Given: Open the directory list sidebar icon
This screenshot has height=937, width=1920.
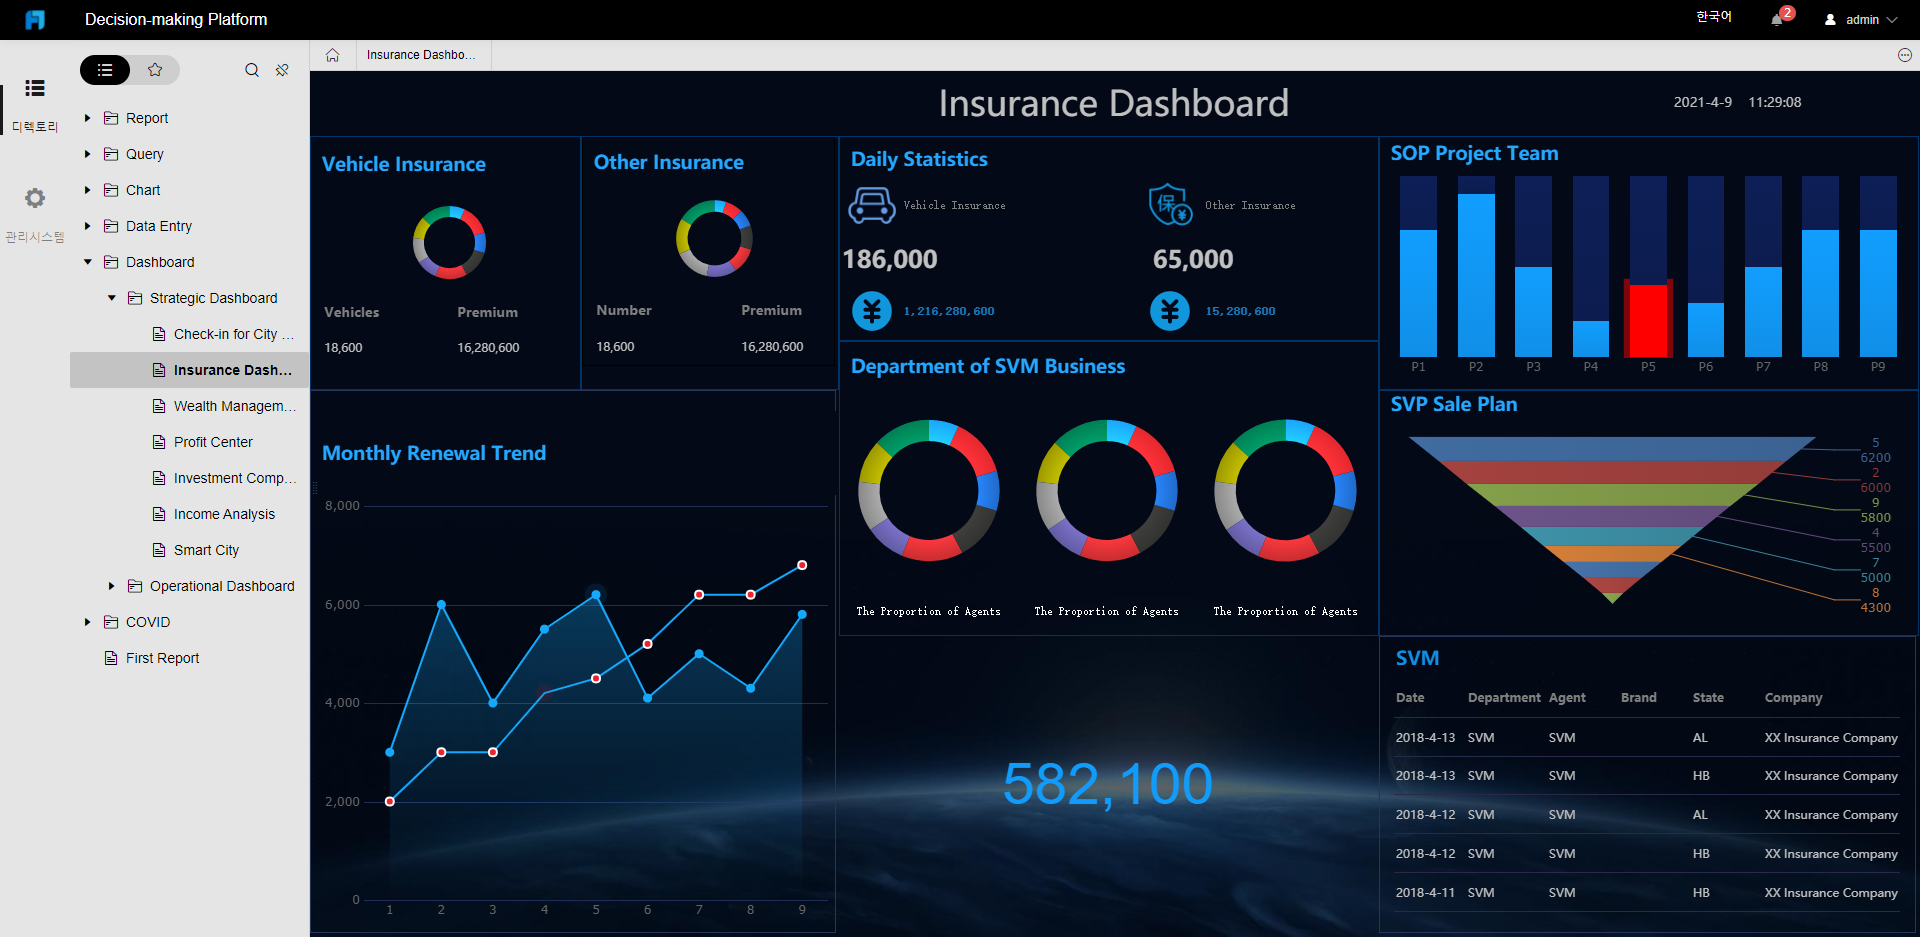Looking at the screenshot, I should tap(35, 88).
